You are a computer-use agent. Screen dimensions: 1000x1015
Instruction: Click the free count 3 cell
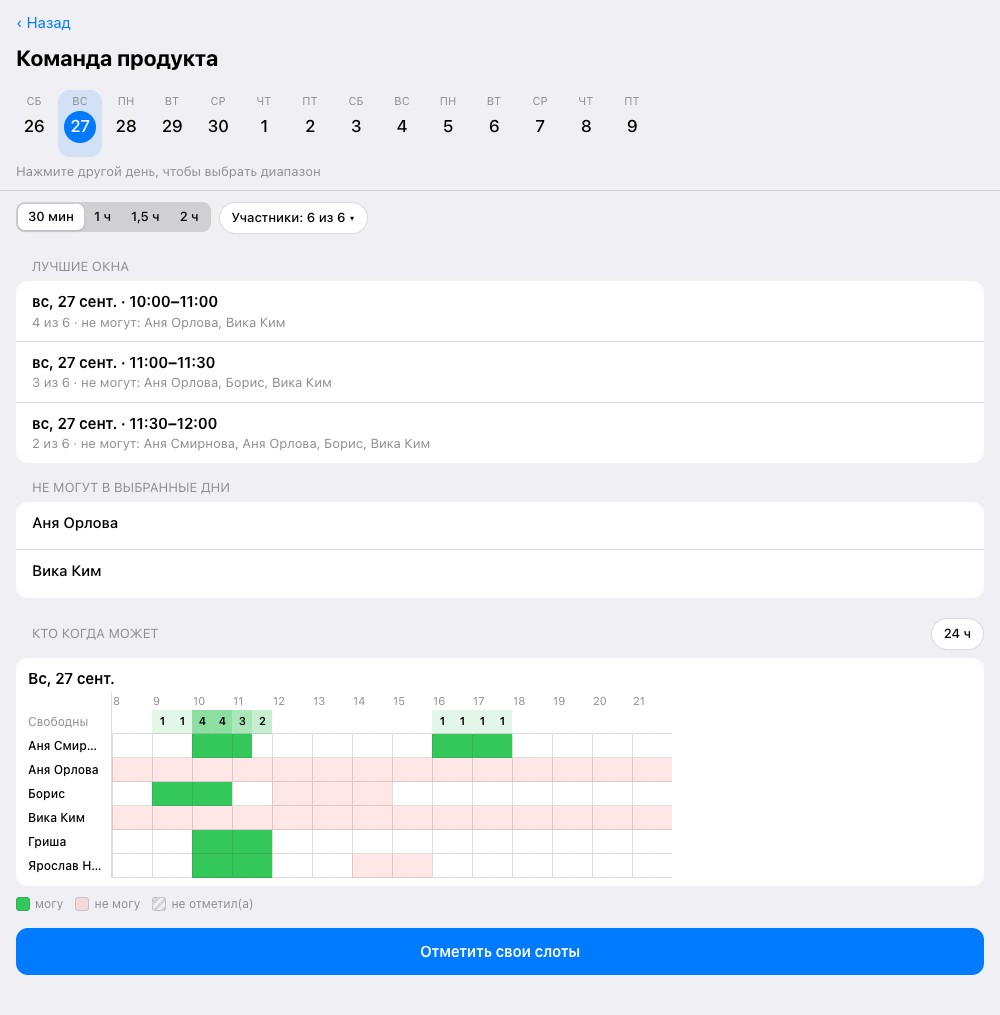click(x=242, y=721)
